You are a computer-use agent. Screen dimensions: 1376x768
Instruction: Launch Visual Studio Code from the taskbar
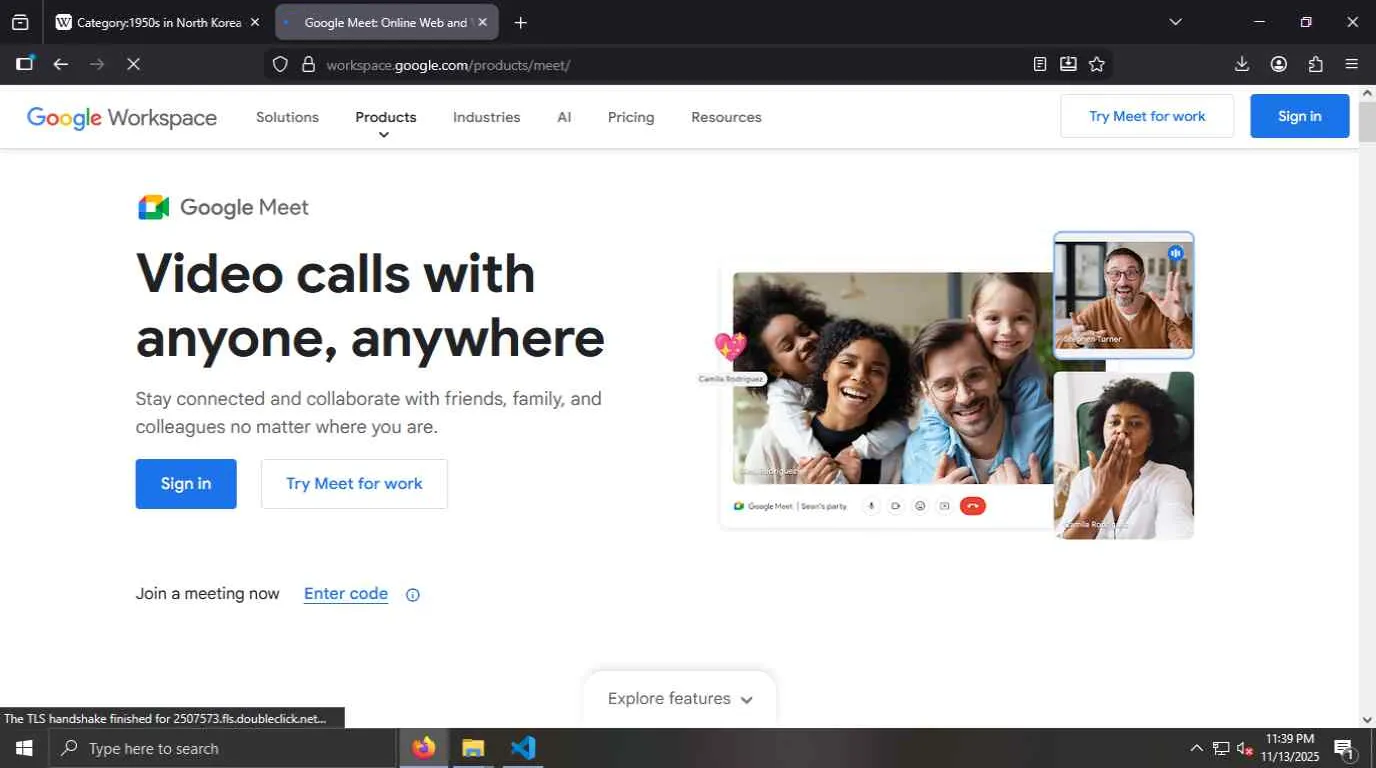523,748
